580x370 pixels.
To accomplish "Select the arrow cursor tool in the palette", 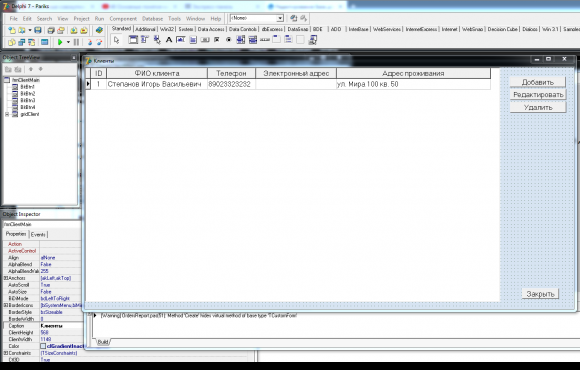I will [117, 40].
